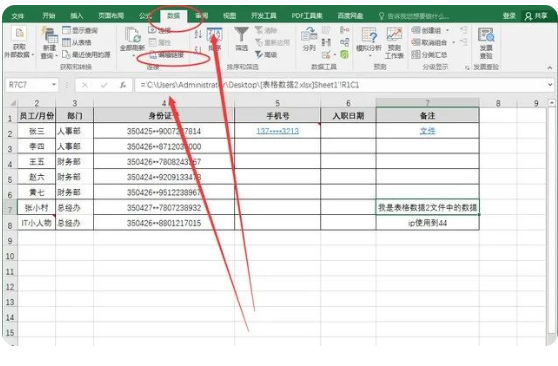
Task: Click the 分类汇总 subtotal icon
Action: [430, 54]
